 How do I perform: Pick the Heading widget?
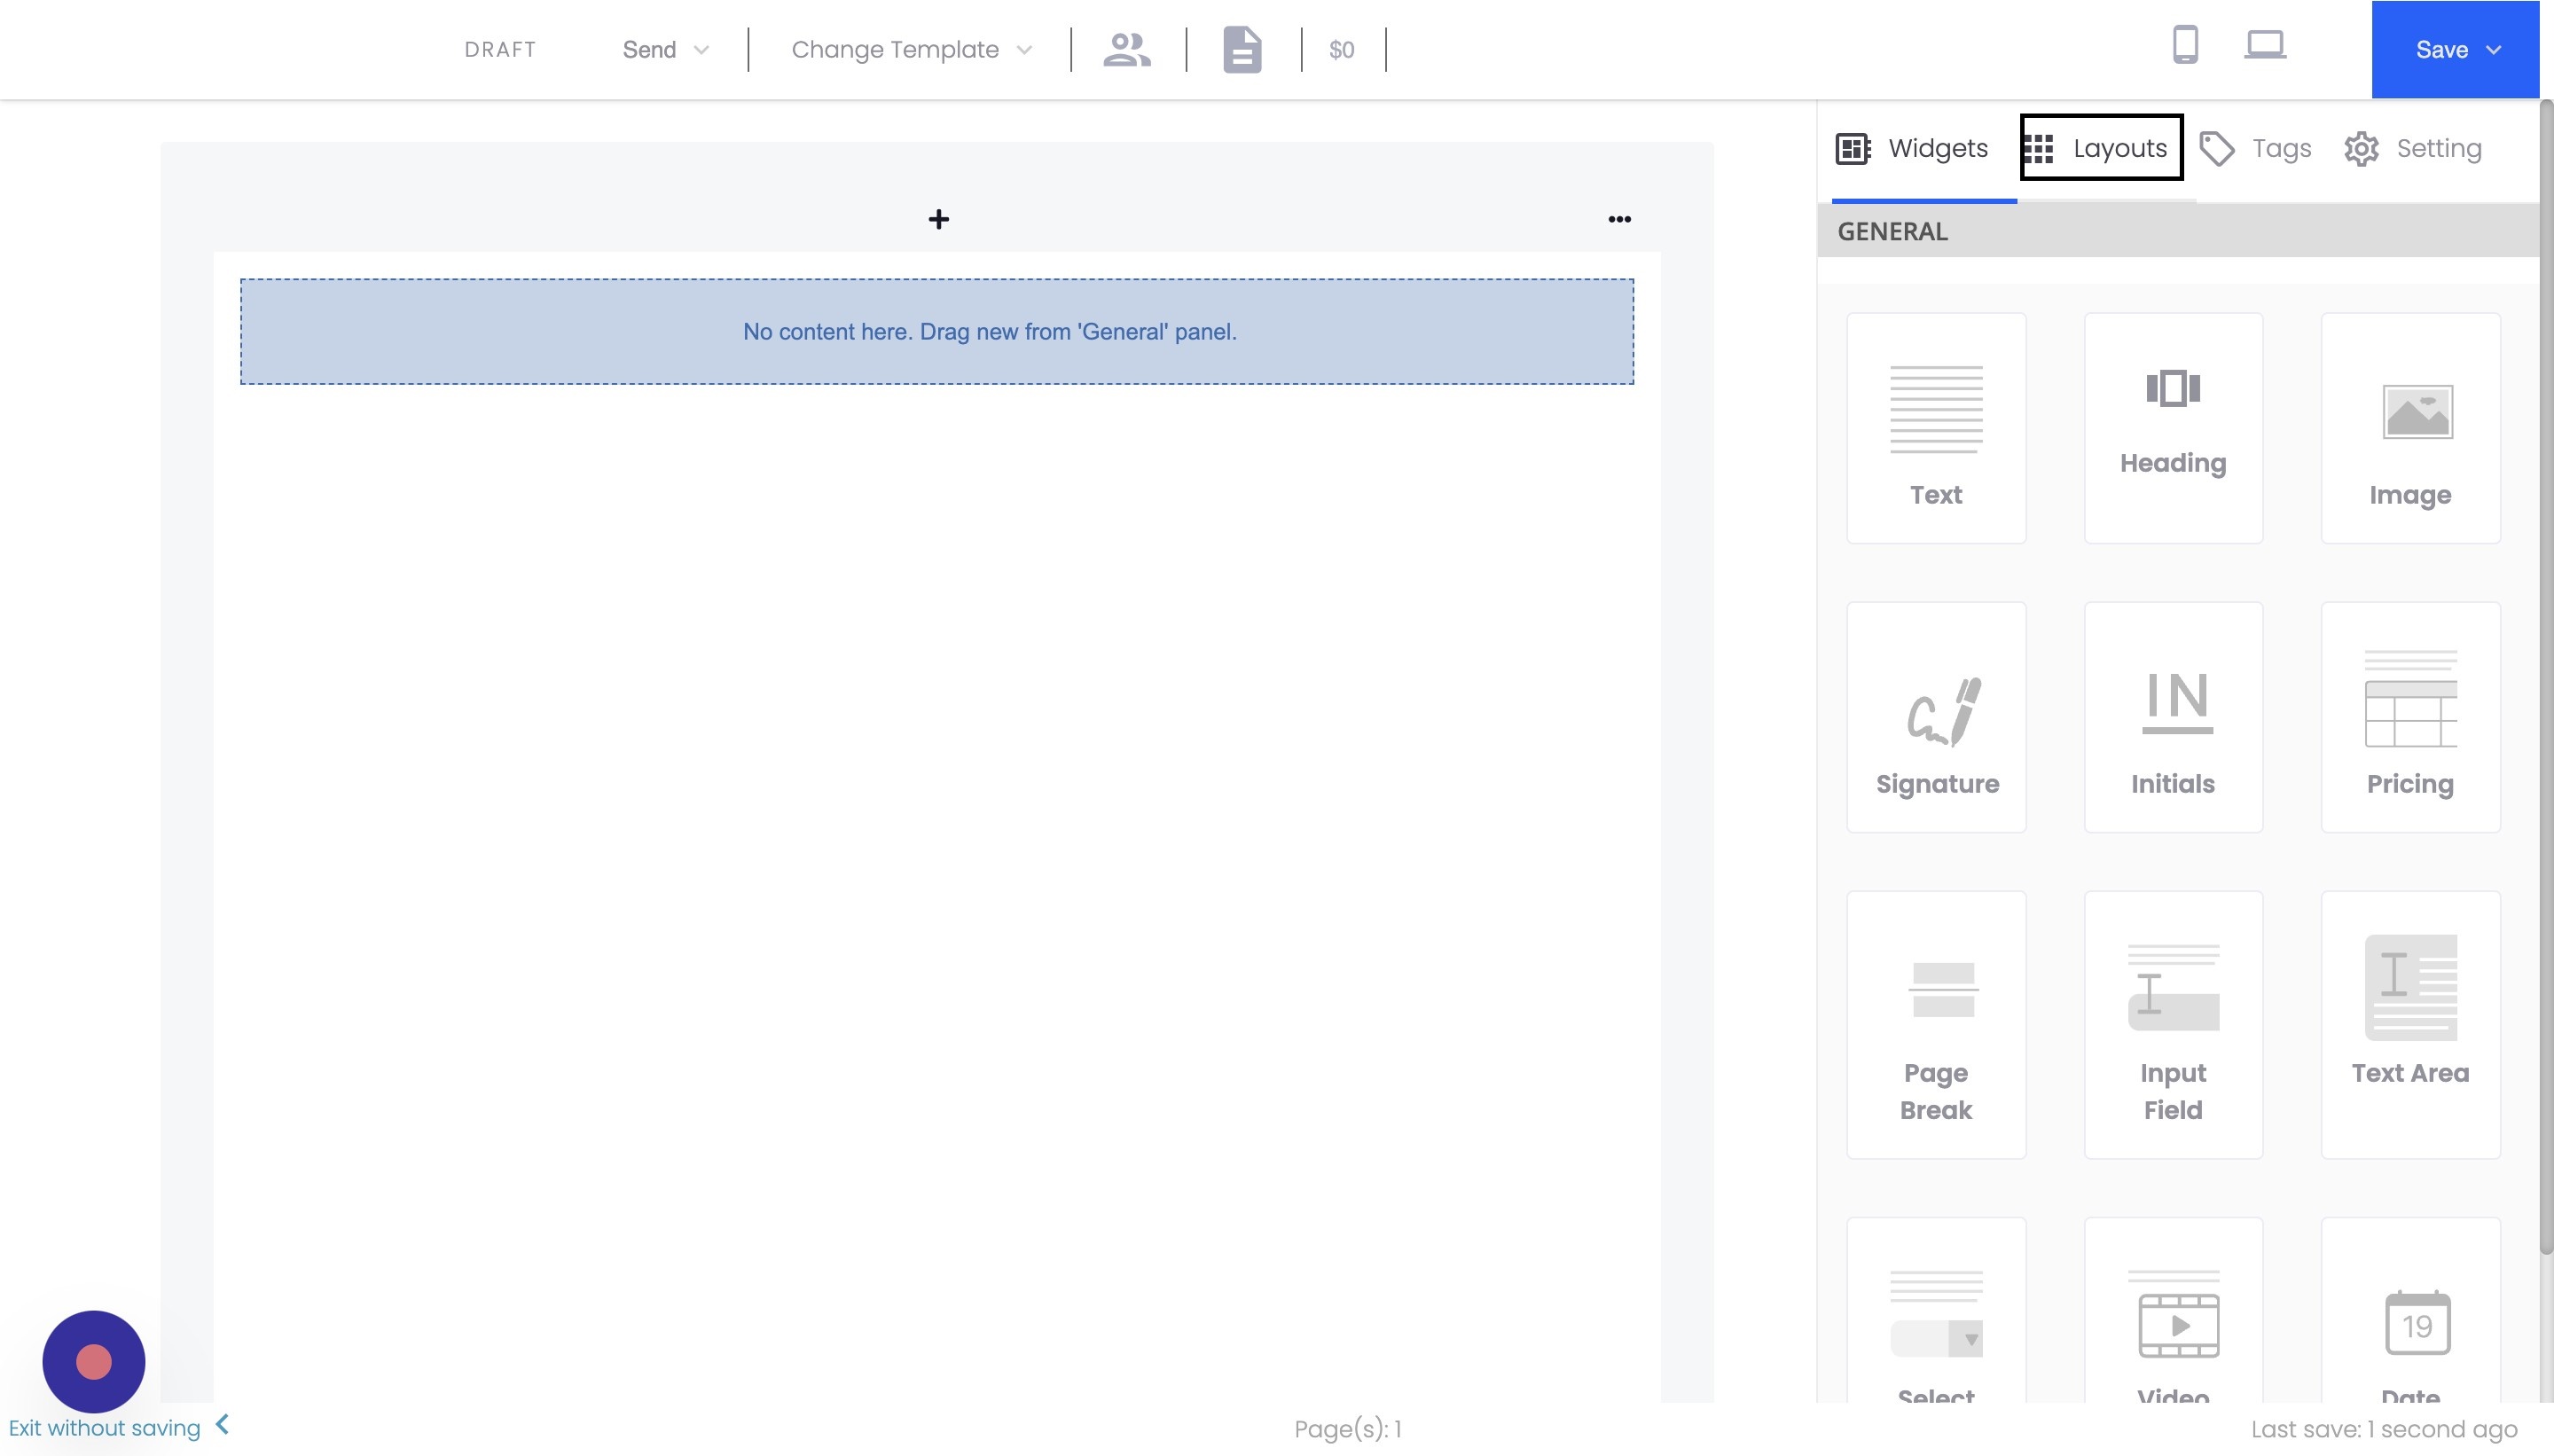(2173, 428)
